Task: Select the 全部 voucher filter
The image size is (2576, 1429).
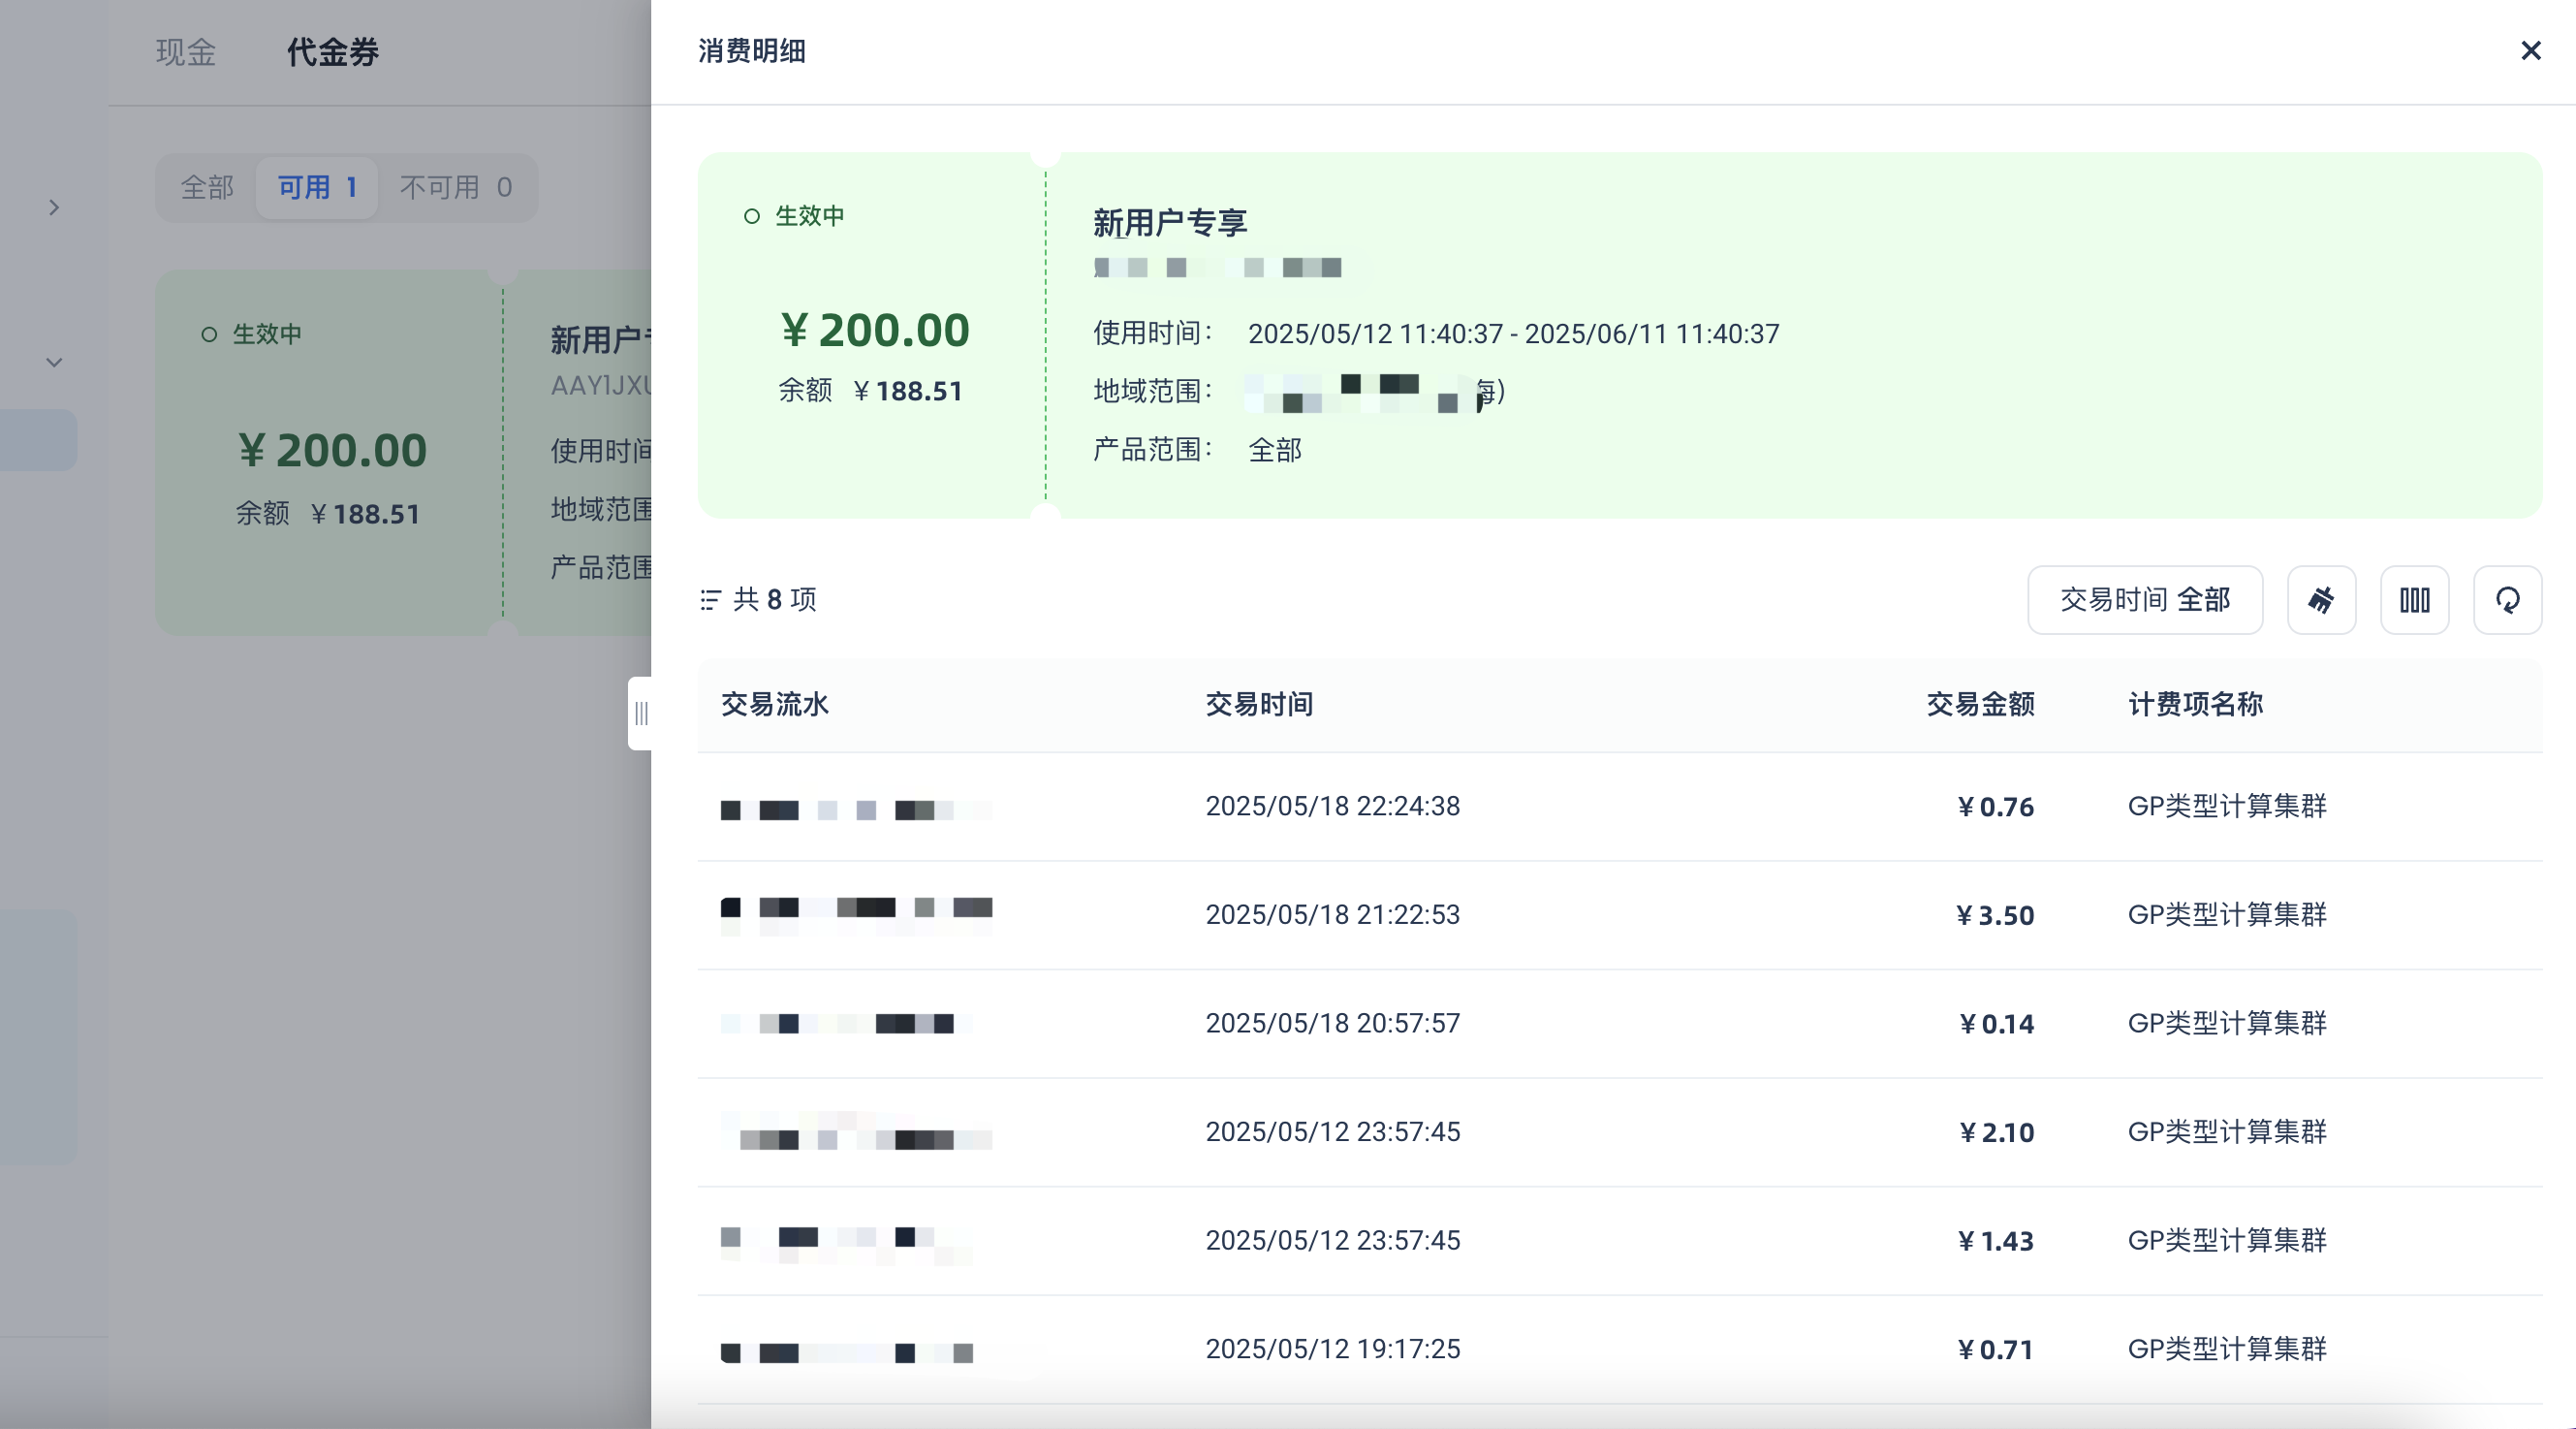Action: 207,188
